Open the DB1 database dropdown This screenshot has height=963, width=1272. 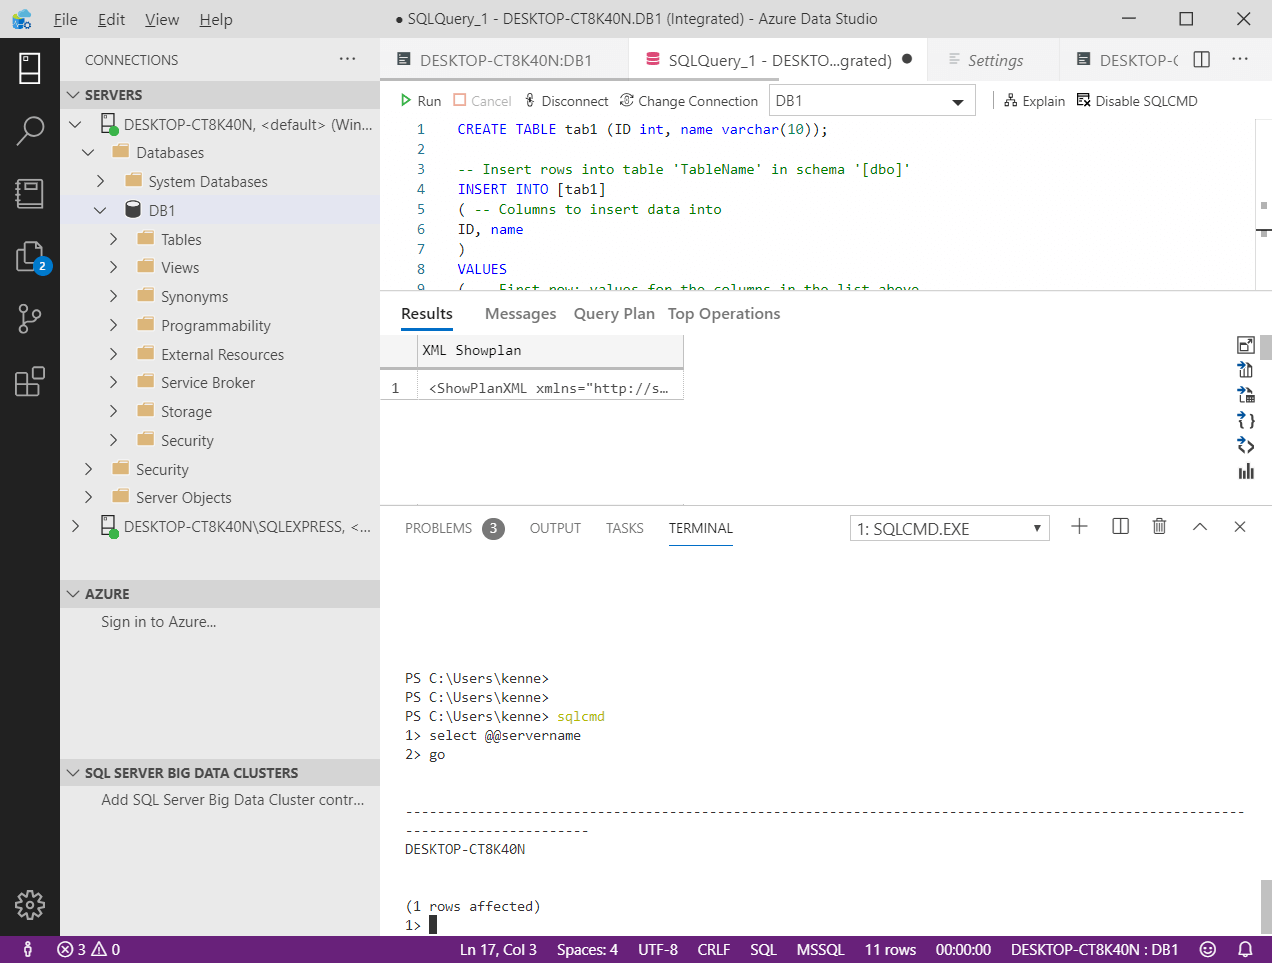tap(871, 101)
